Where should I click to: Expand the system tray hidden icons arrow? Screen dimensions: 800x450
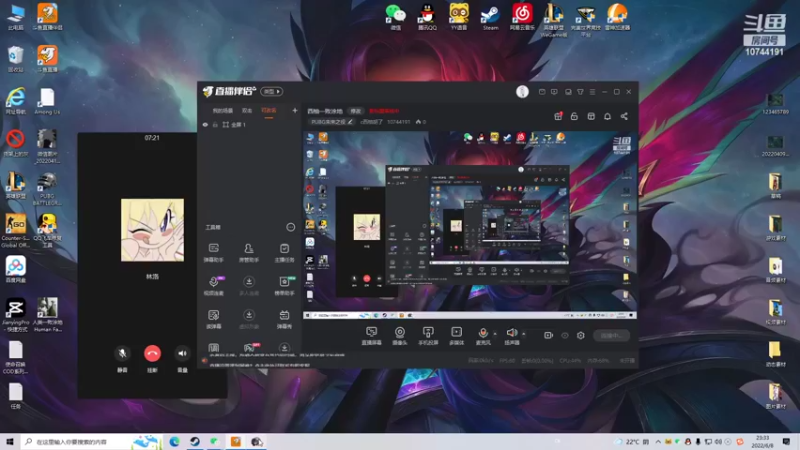click(658, 442)
